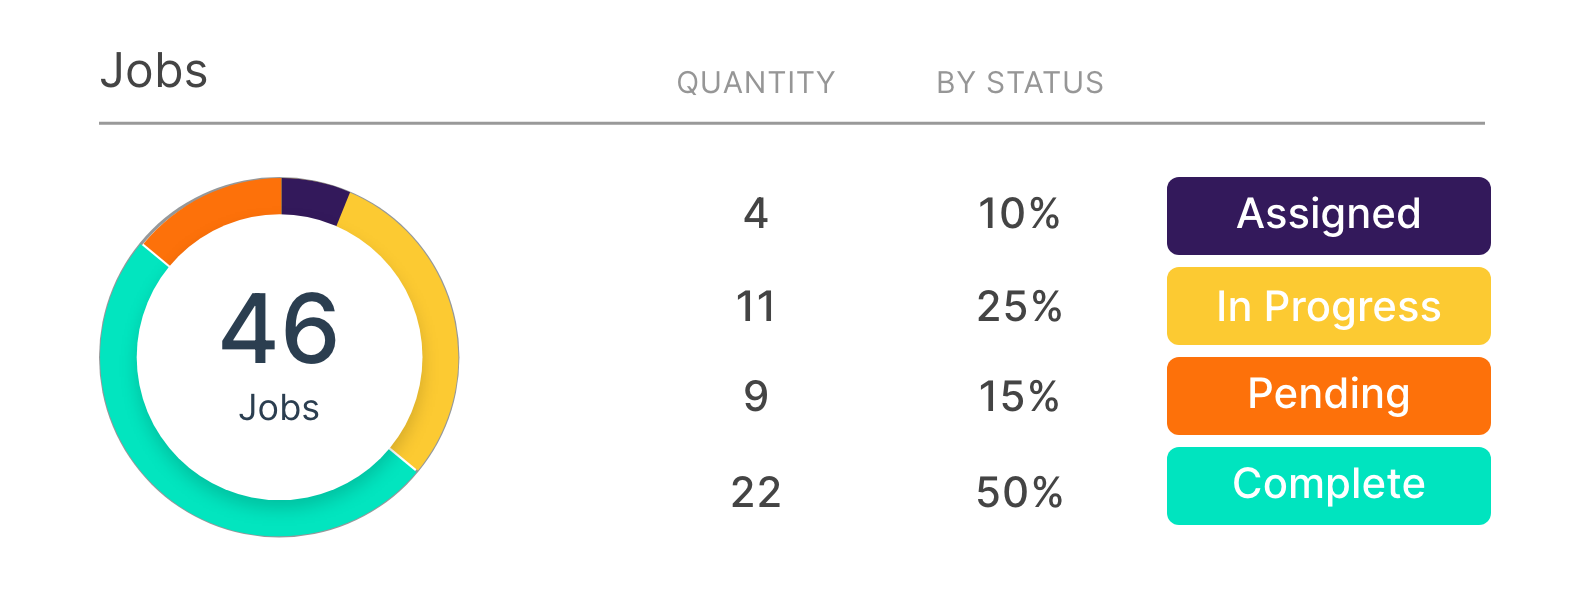Click the QUANTITY column header
The width and height of the screenshot is (1584, 591).
(756, 82)
